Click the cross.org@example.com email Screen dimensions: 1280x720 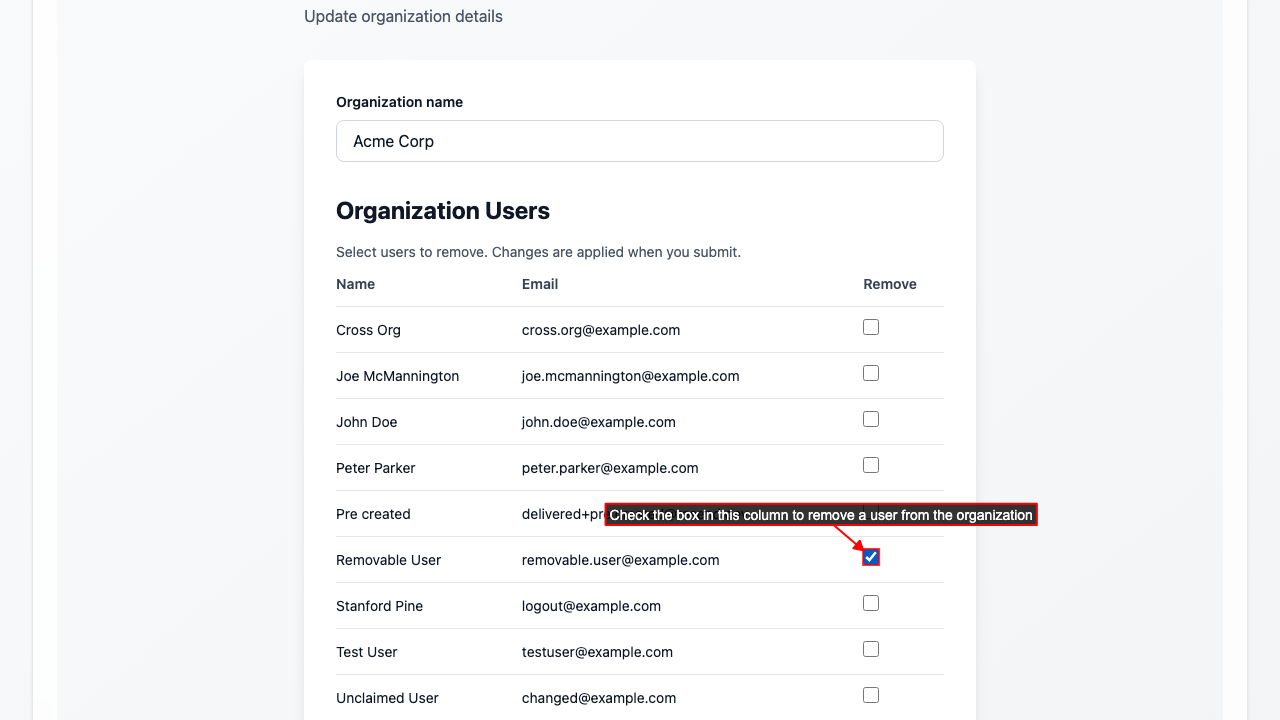click(601, 330)
